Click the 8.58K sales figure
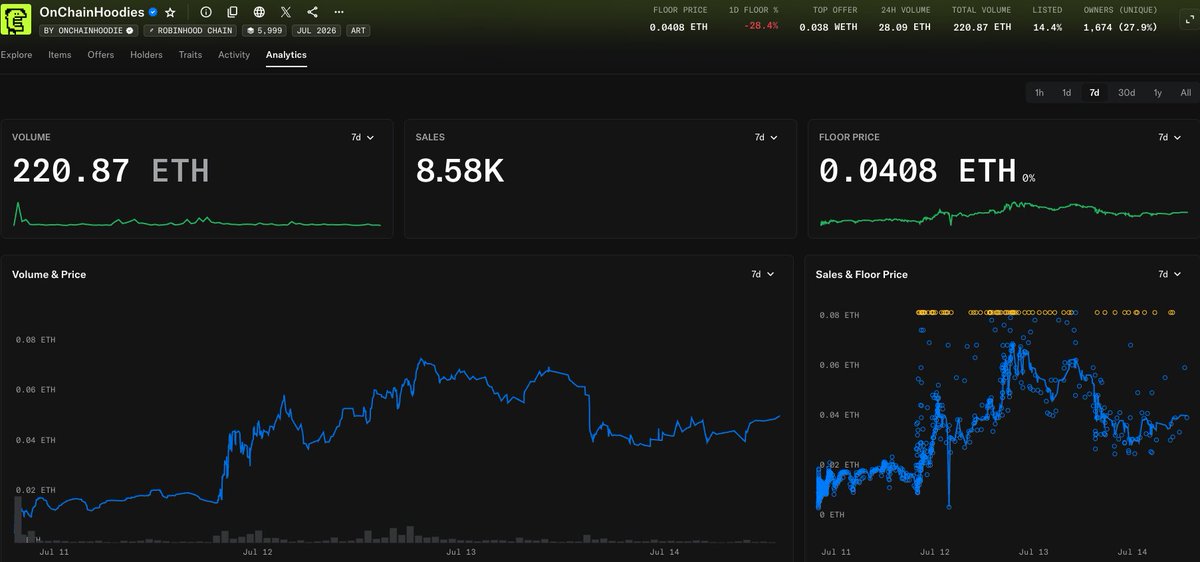 (460, 172)
